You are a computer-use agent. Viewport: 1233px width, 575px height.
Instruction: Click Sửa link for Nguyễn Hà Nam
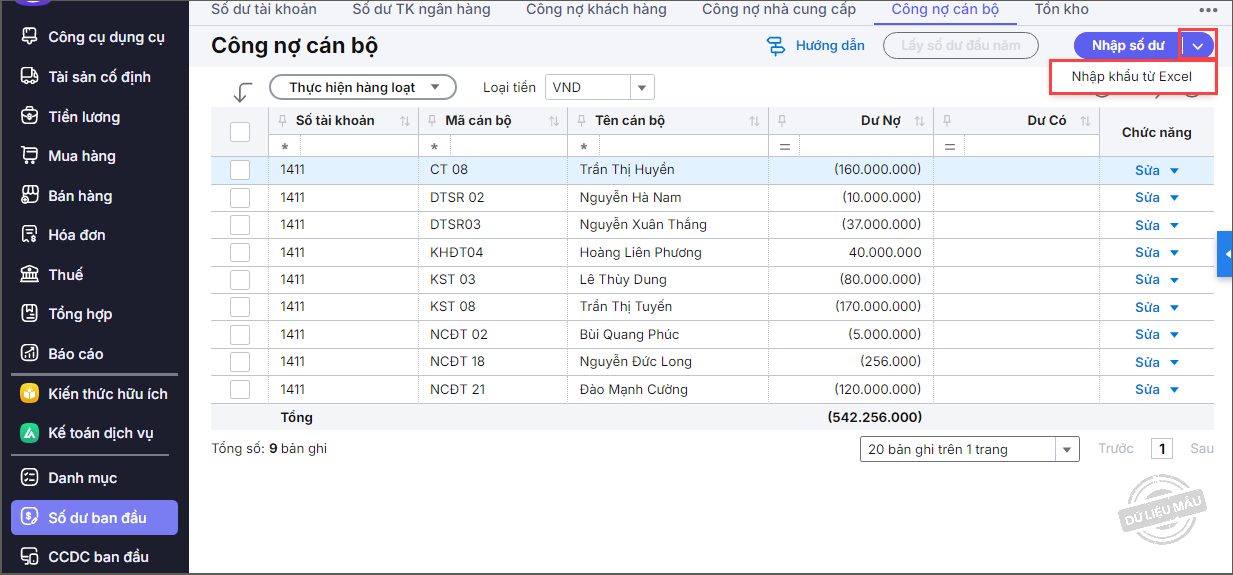click(x=1146, y=198)
